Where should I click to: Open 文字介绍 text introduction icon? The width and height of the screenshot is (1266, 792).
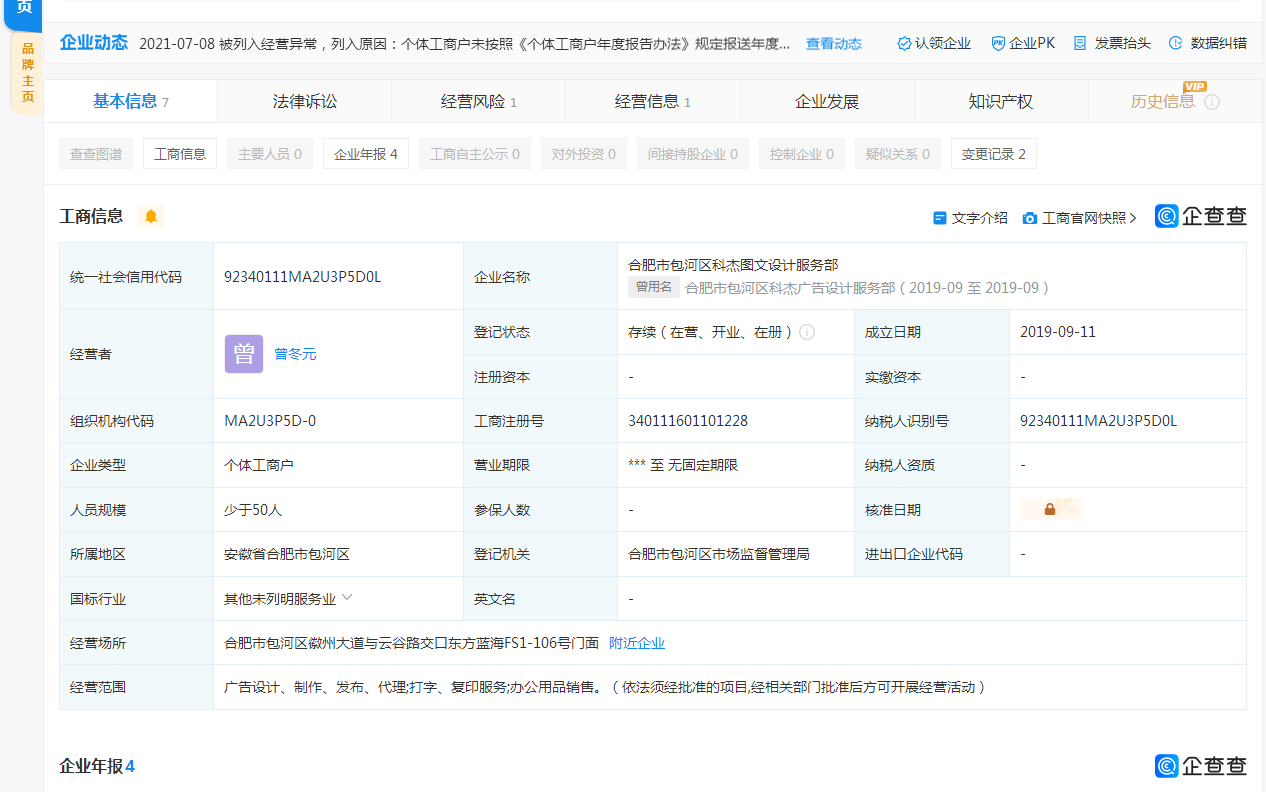[939, 218]
